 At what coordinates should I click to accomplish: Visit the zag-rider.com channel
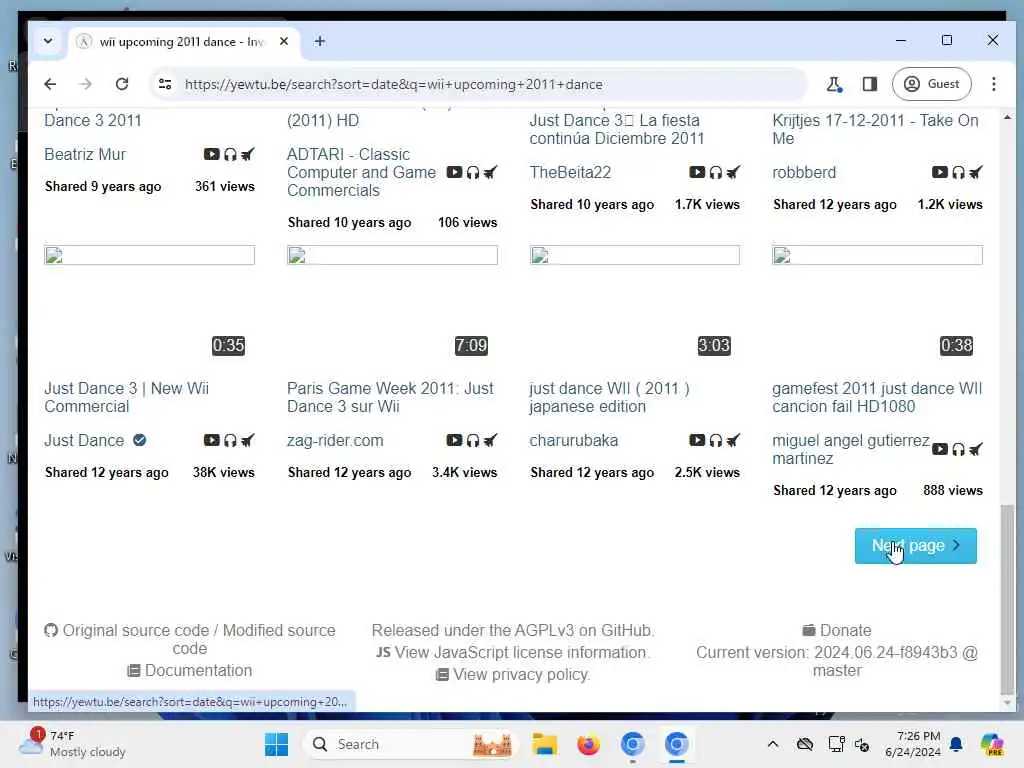point(335,440)
